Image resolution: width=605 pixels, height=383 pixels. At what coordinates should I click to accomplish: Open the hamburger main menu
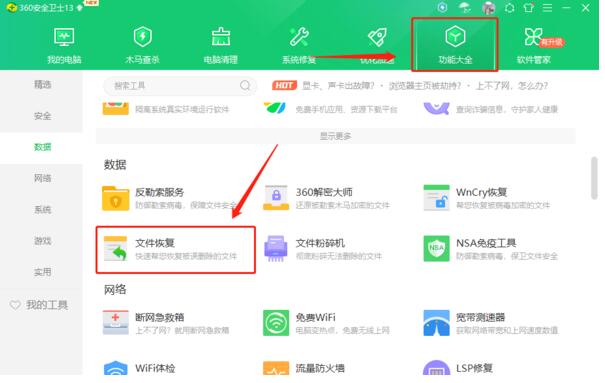[x=547, y=8]
